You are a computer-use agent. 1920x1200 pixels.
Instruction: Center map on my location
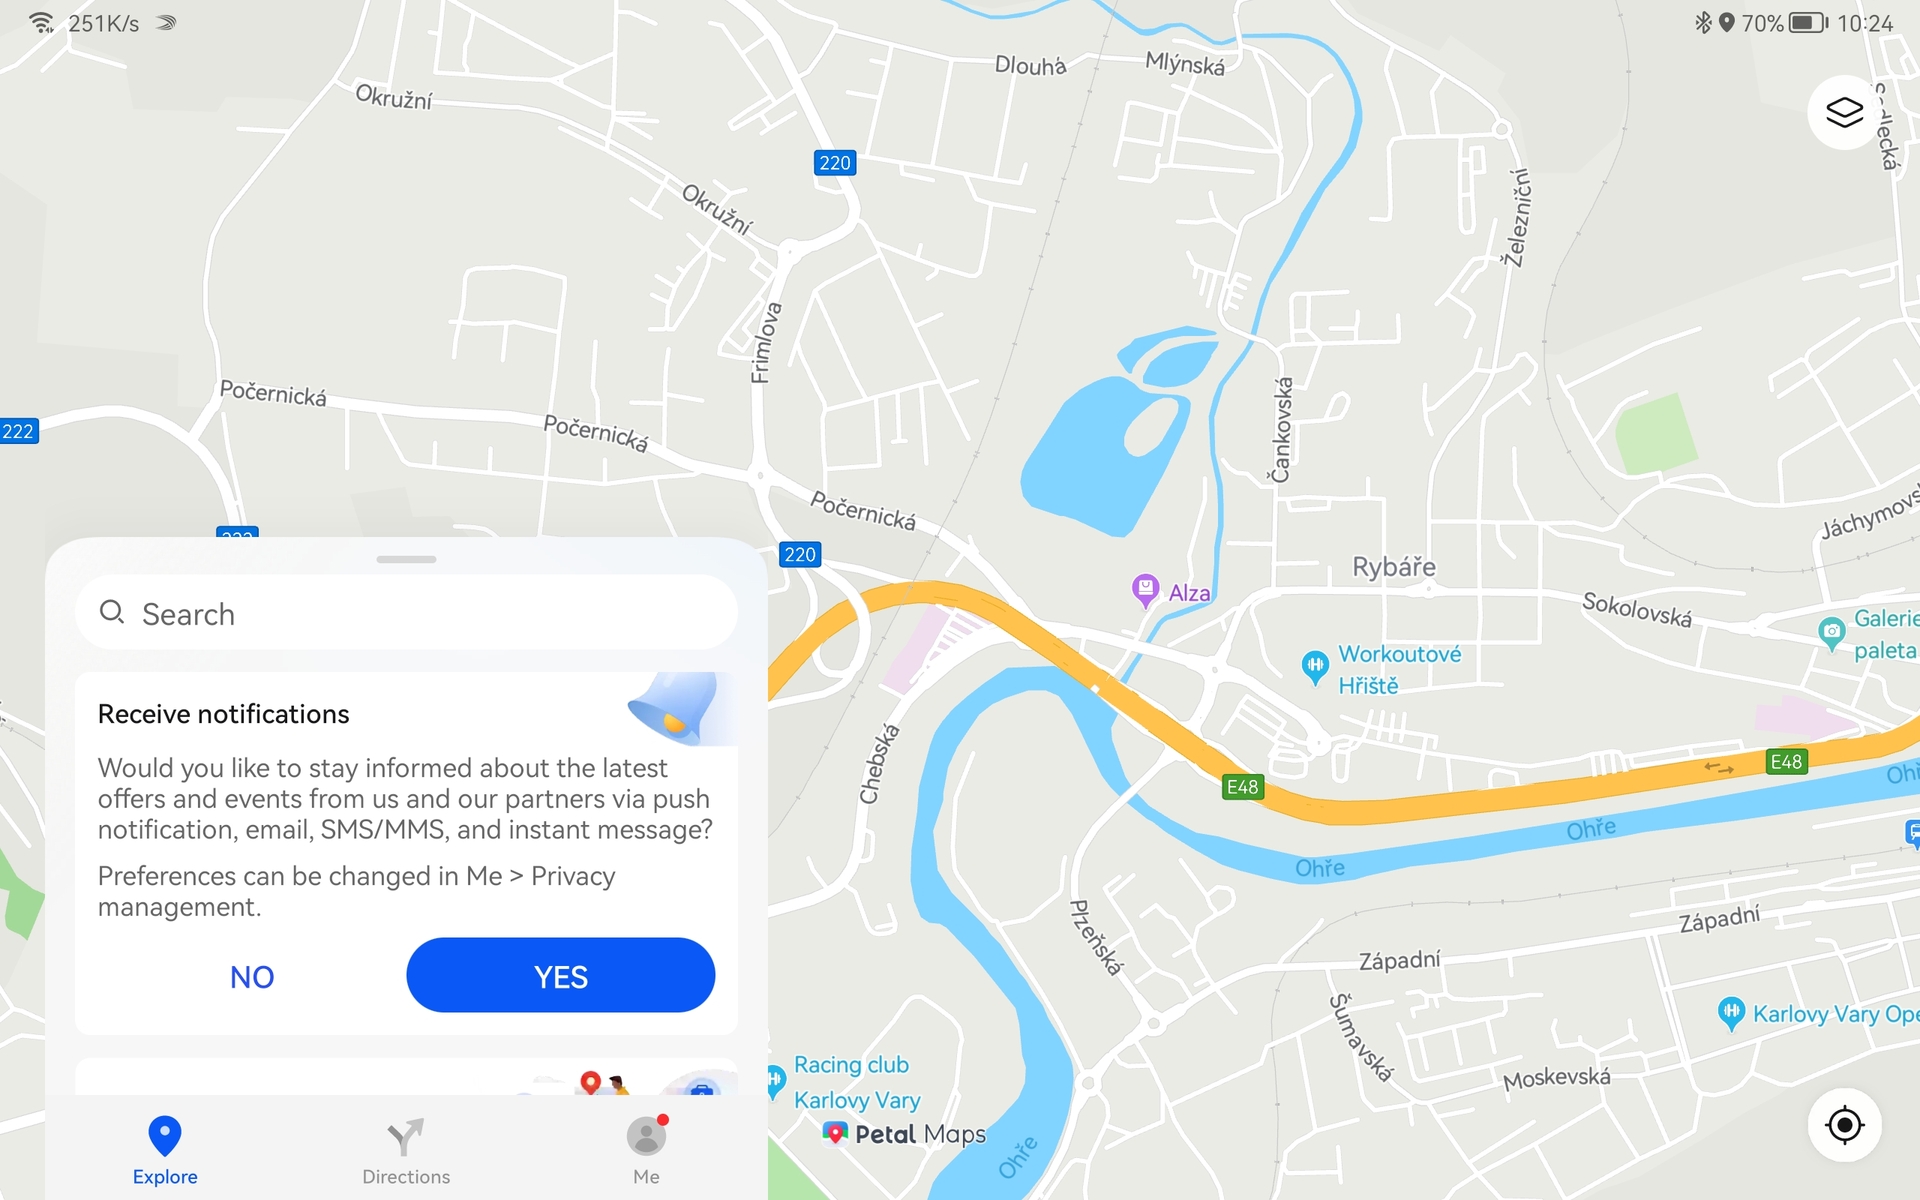point(1844,1125)
